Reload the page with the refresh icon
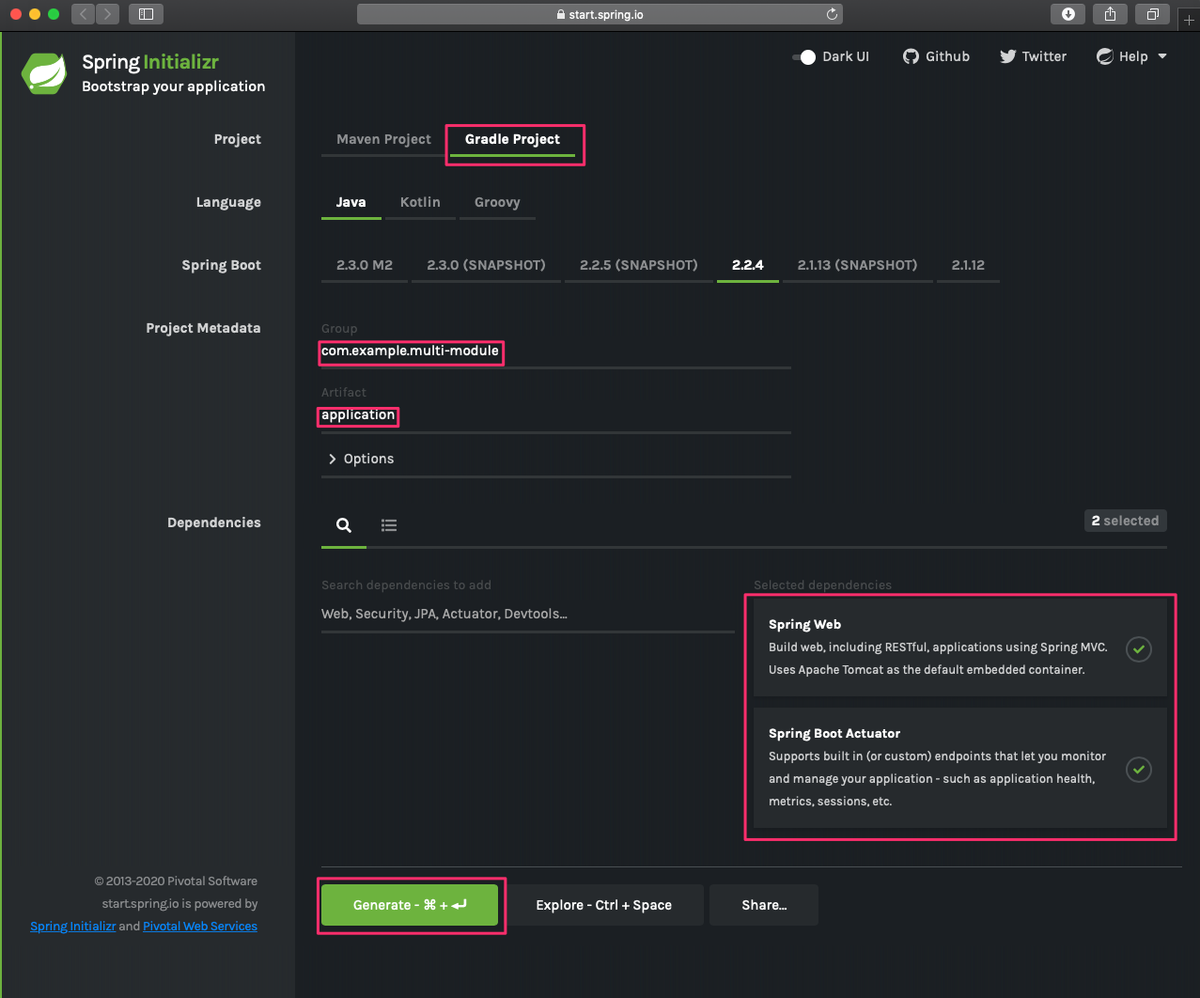1200x998 pixels. pyautogui.click(x=831, y=14)
